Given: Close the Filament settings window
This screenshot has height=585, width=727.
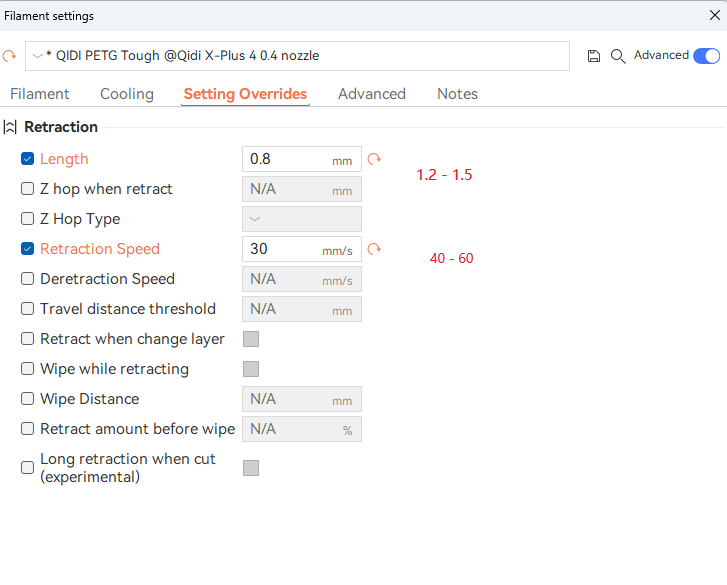Looking at the screenshot, I should pos(714,15).
